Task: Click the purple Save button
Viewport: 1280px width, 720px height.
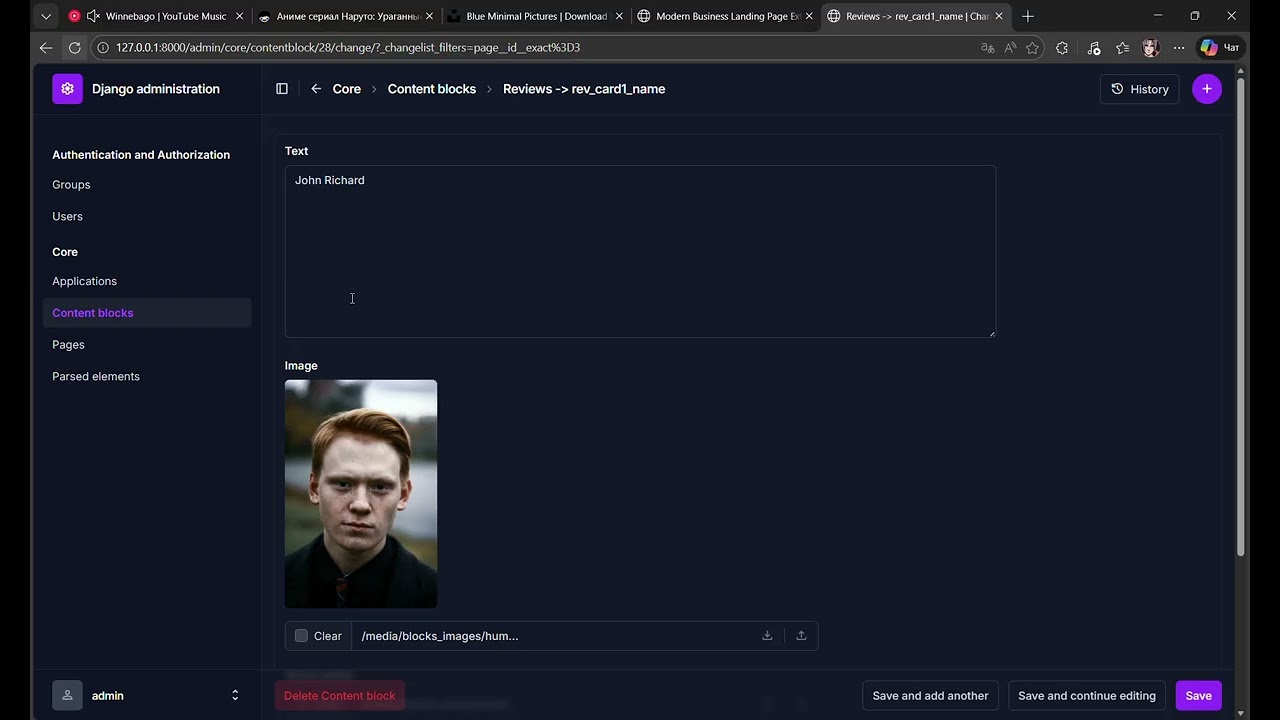Action: coord(1198,696)
